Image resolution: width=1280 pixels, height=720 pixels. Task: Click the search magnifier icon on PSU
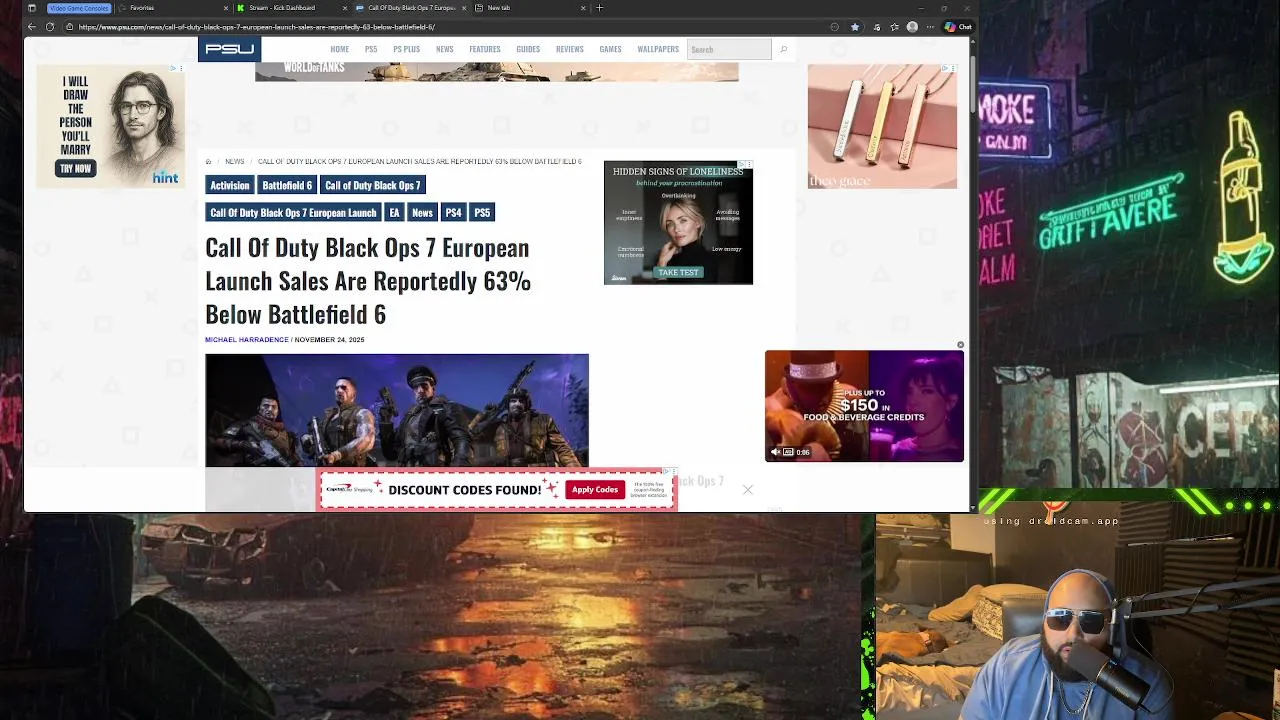tap(783, 49)
